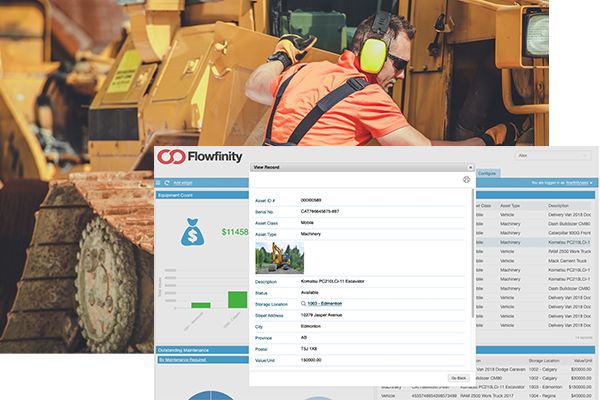The width and height of the screenshot is (600, 400).
Task: Select the RAM 2500 Work Truck row
Action: [534, 251]
